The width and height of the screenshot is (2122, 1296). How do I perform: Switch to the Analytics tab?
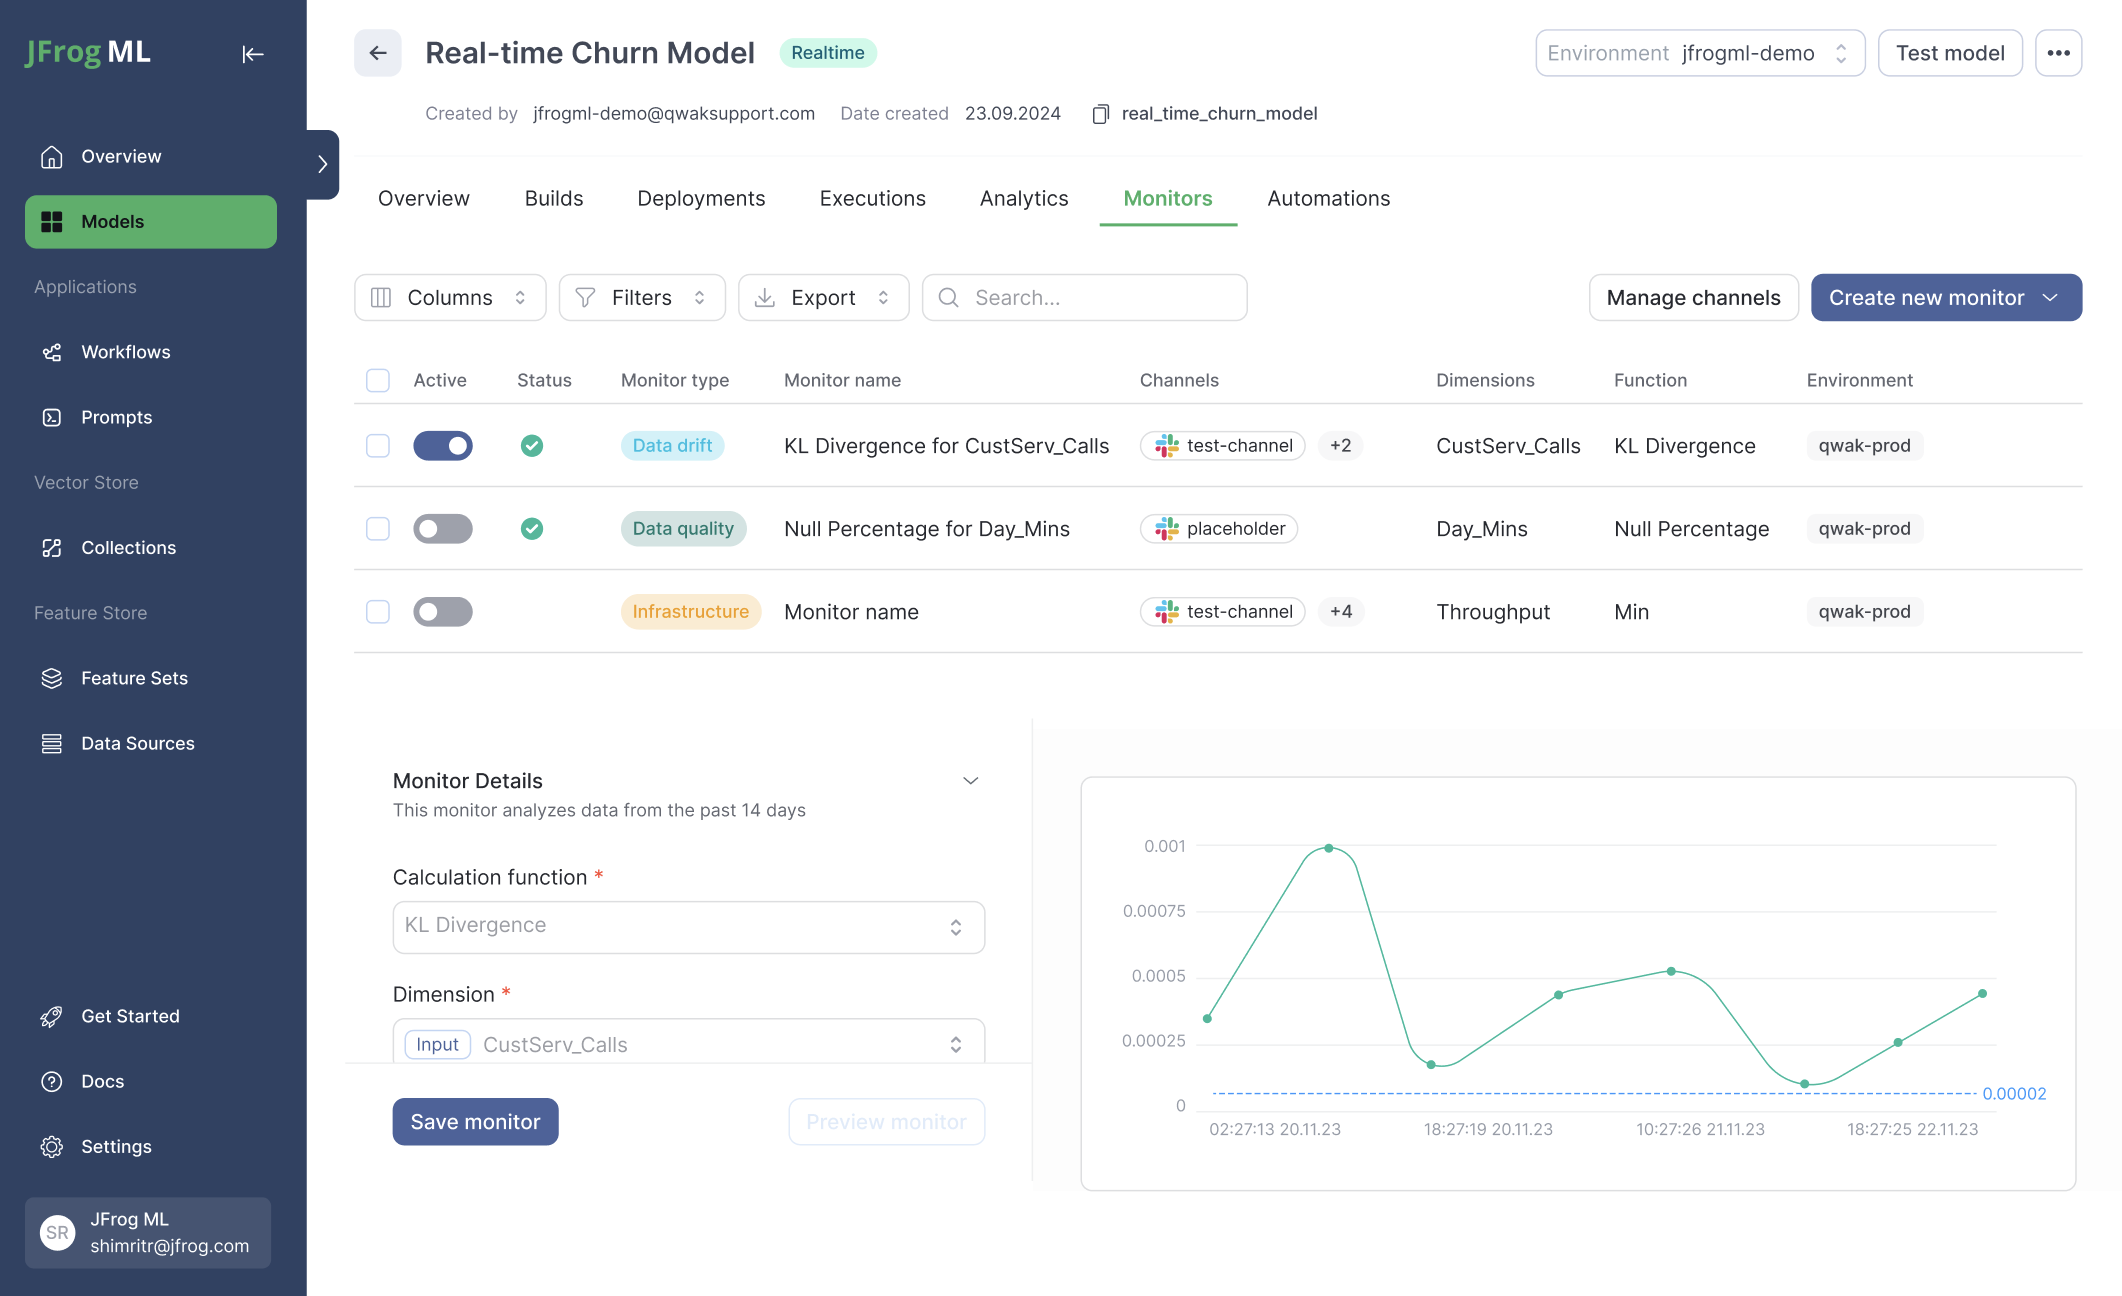coord(1023,198)
